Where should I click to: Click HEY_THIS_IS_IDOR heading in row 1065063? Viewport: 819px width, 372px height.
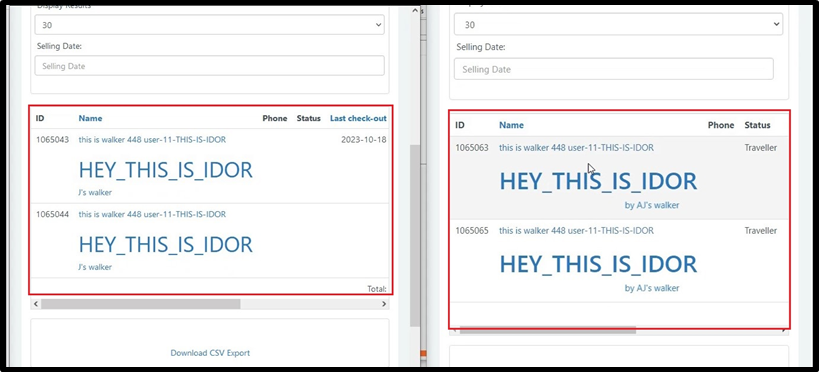point(599,181)
